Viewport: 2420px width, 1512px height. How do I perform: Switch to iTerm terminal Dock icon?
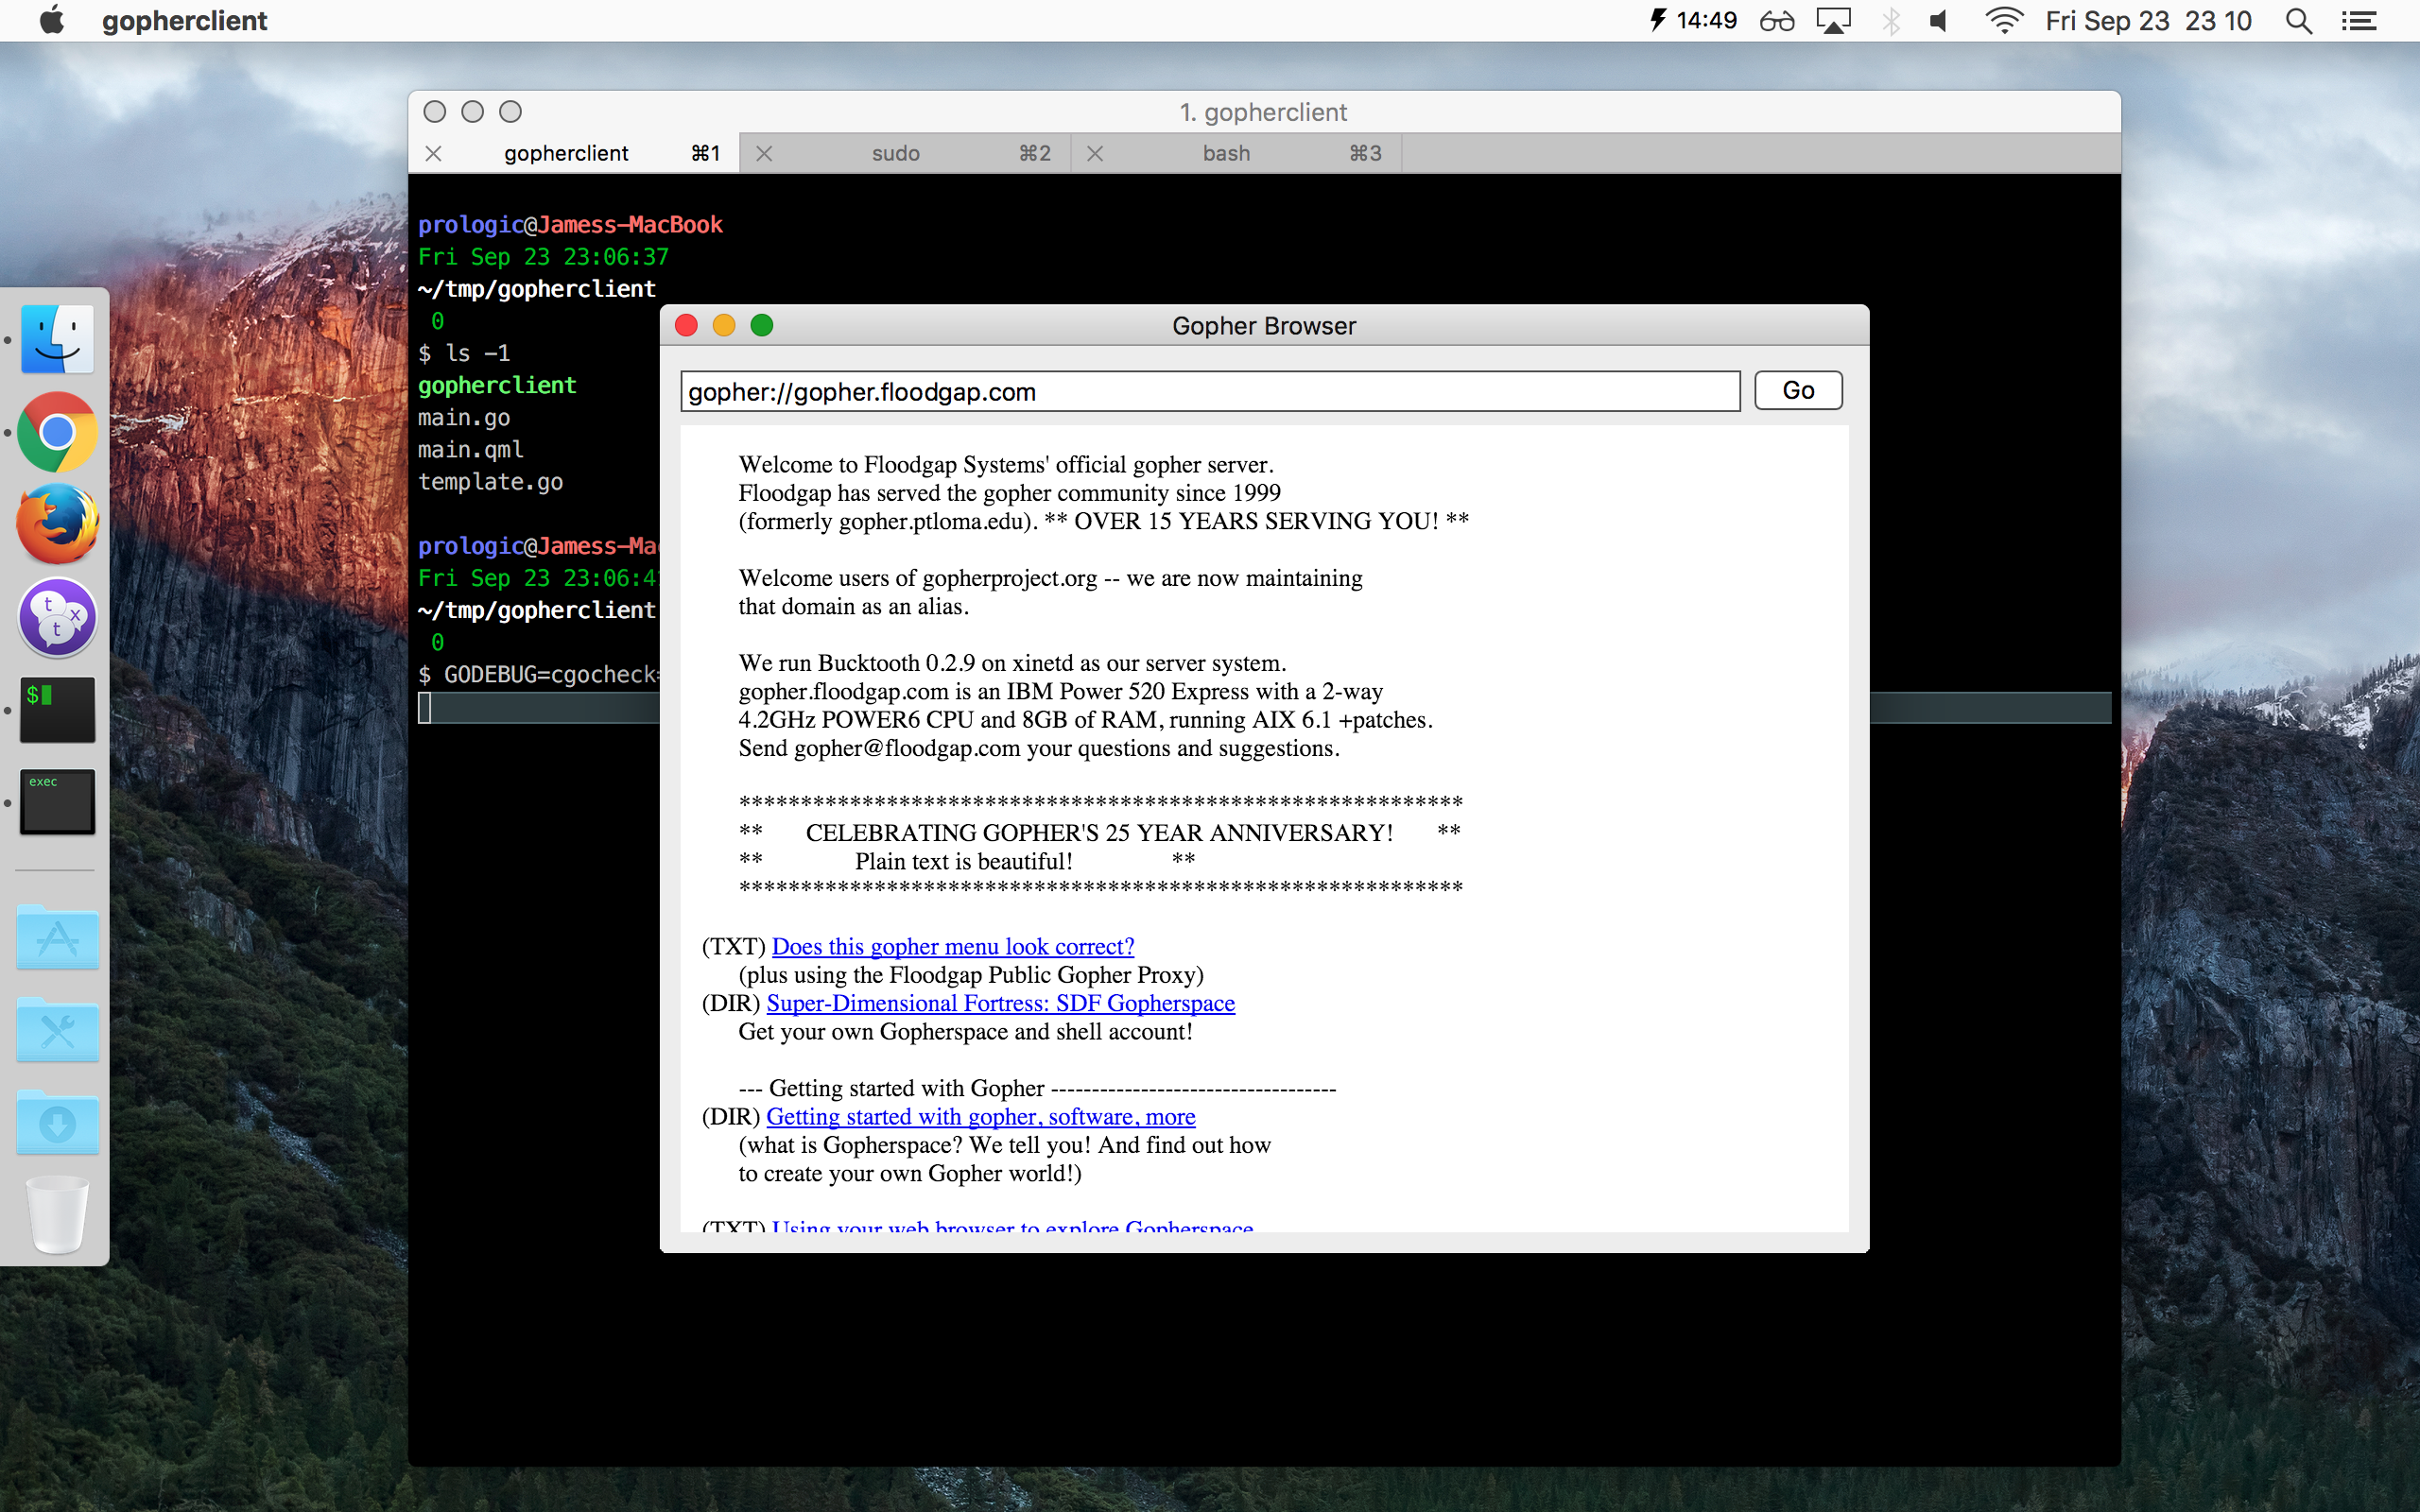pos(57,709)
